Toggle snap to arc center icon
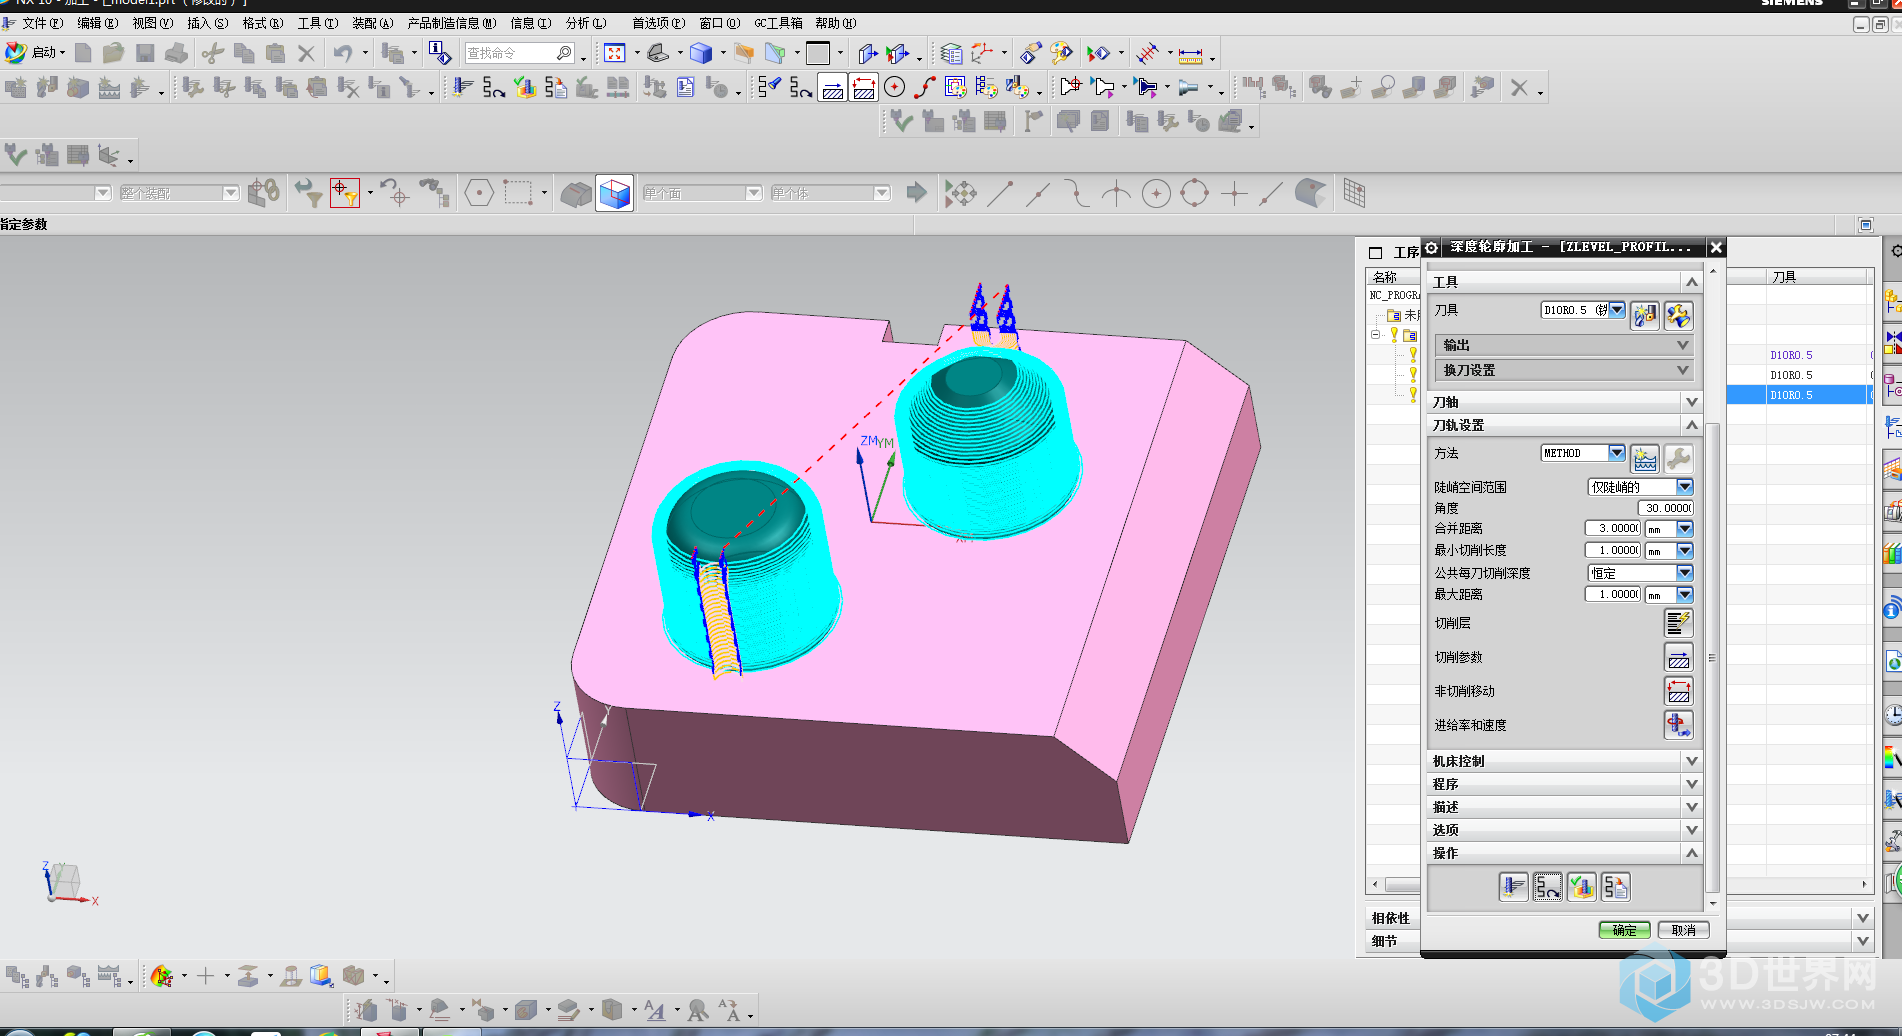Image resolution: width=1902 pixels, height=1036 pixels. (1156, 194)
